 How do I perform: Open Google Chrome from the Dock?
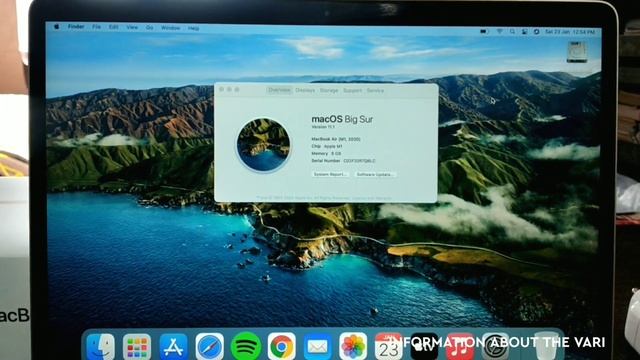tap(282, 347)
